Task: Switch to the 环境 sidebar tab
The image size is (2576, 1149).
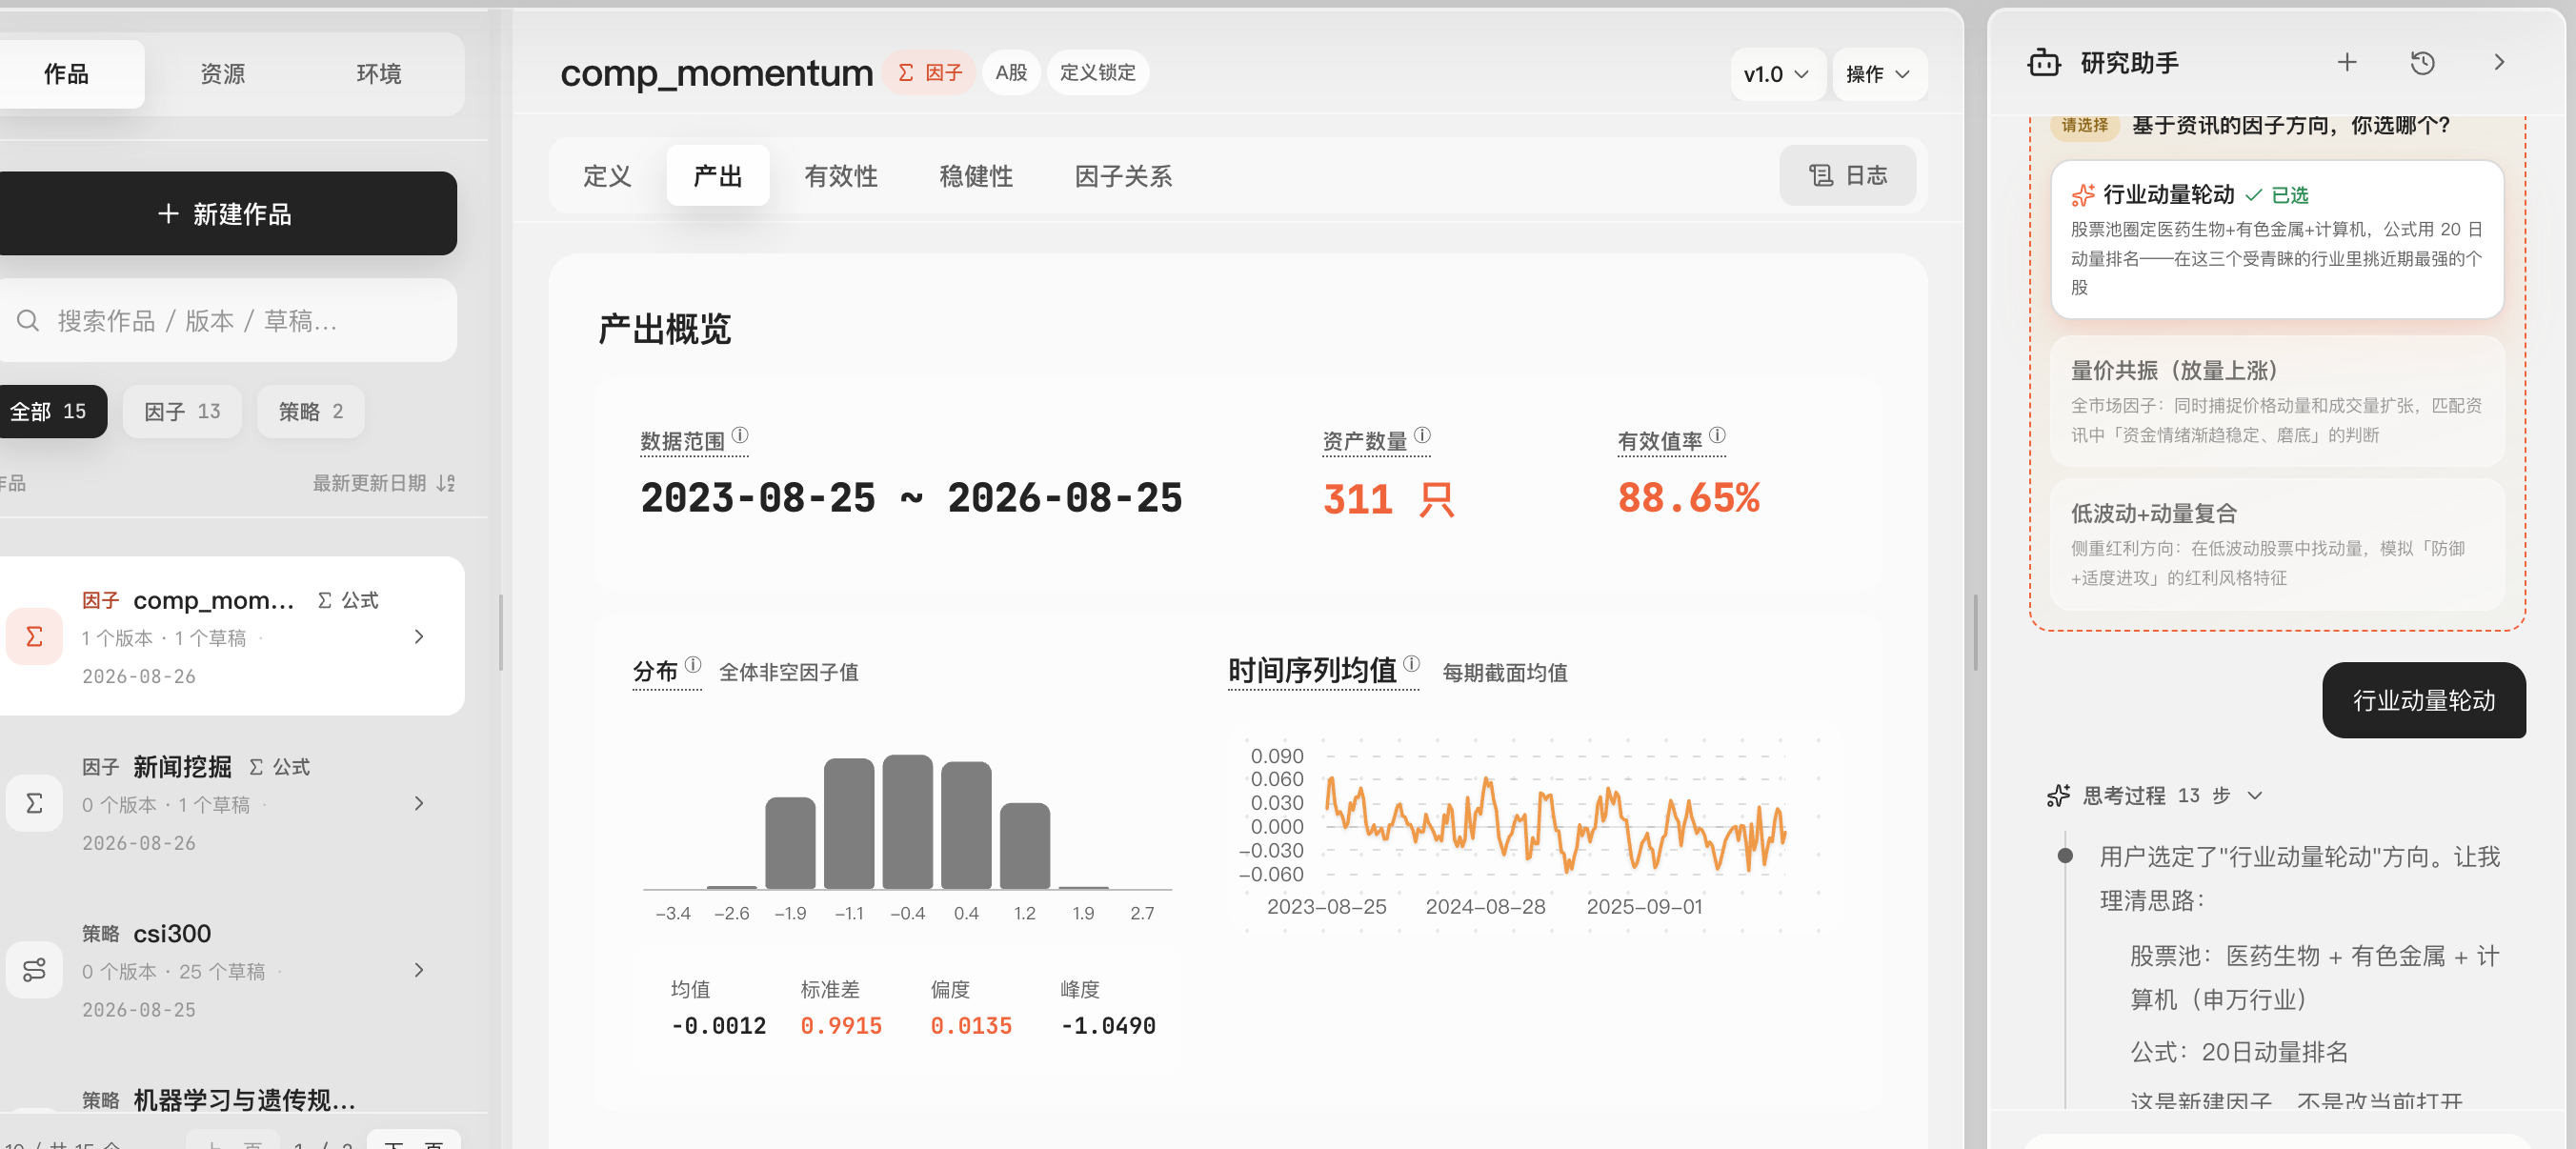Action: [379, 74]
